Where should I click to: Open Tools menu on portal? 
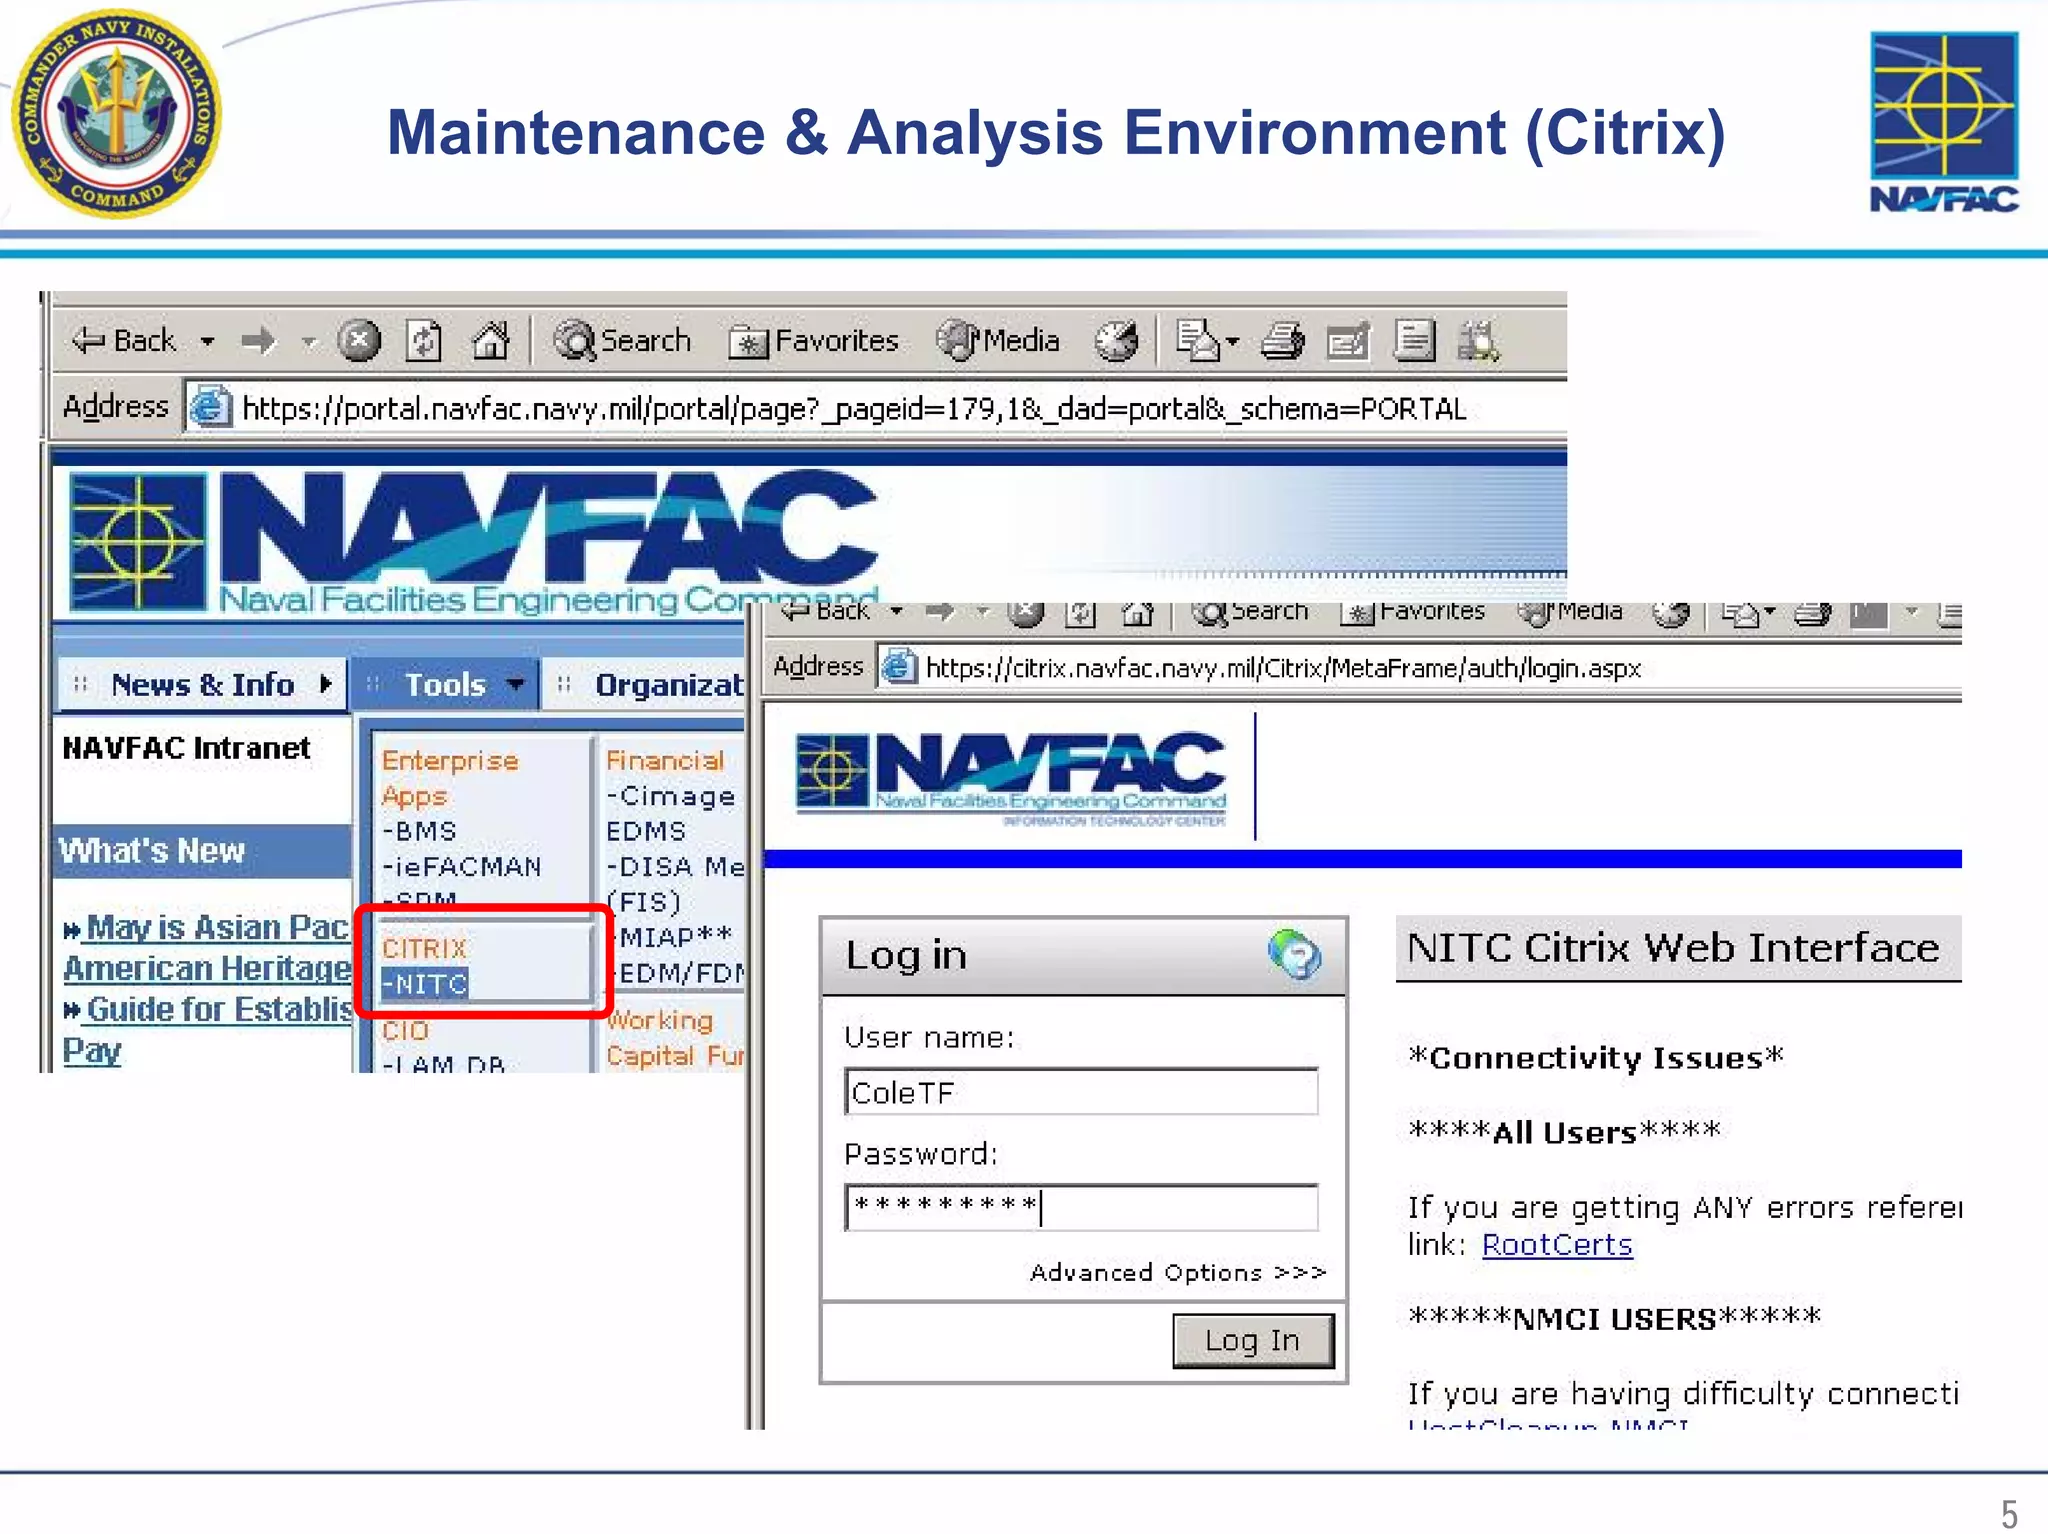coord(446,685)
